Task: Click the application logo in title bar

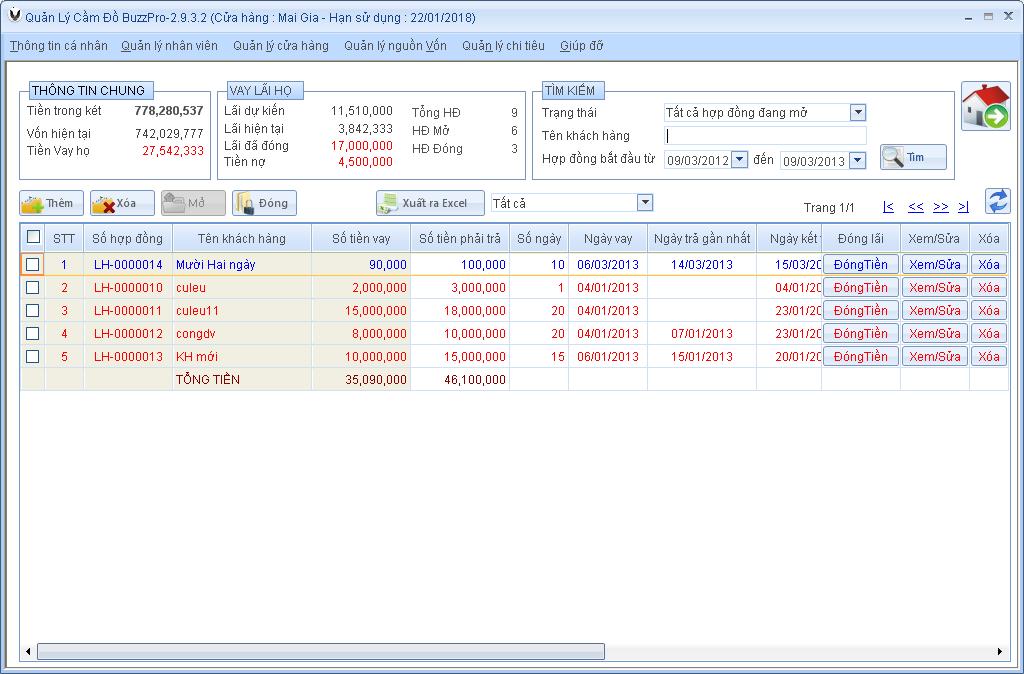Action: coord(14,15)
